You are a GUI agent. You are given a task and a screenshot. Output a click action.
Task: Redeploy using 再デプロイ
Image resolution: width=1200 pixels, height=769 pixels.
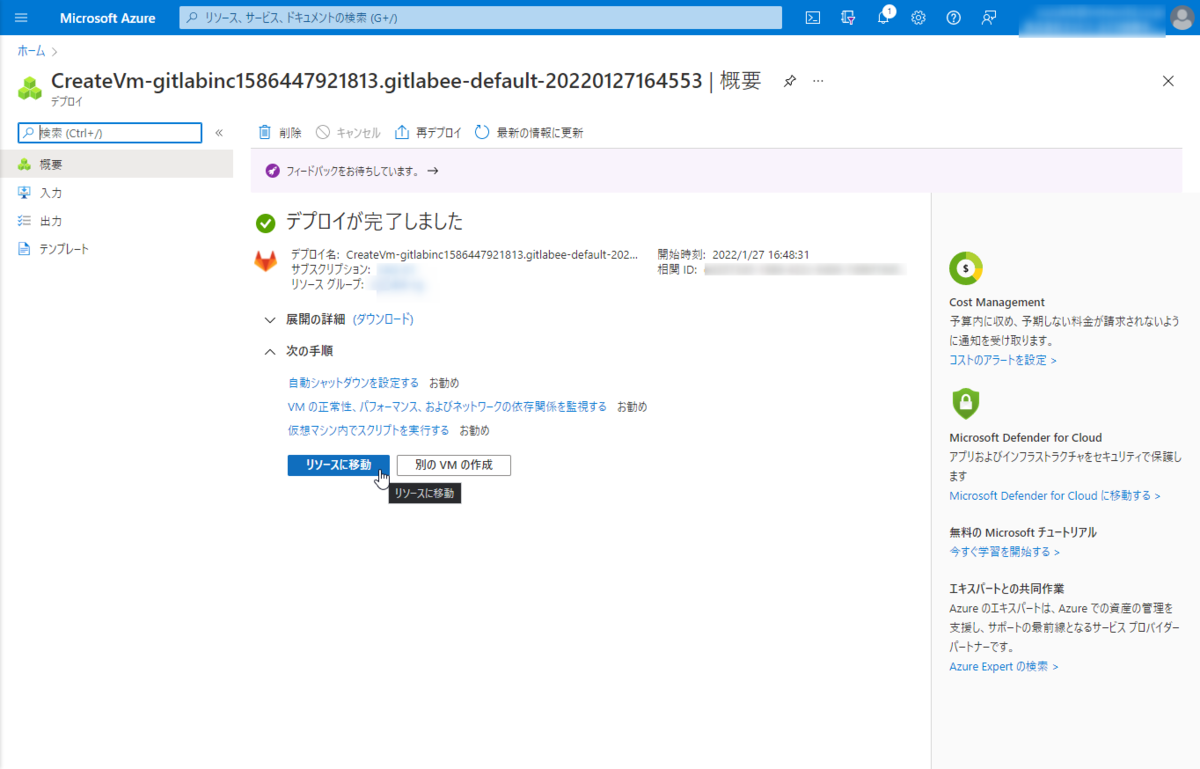pos(428,131)
